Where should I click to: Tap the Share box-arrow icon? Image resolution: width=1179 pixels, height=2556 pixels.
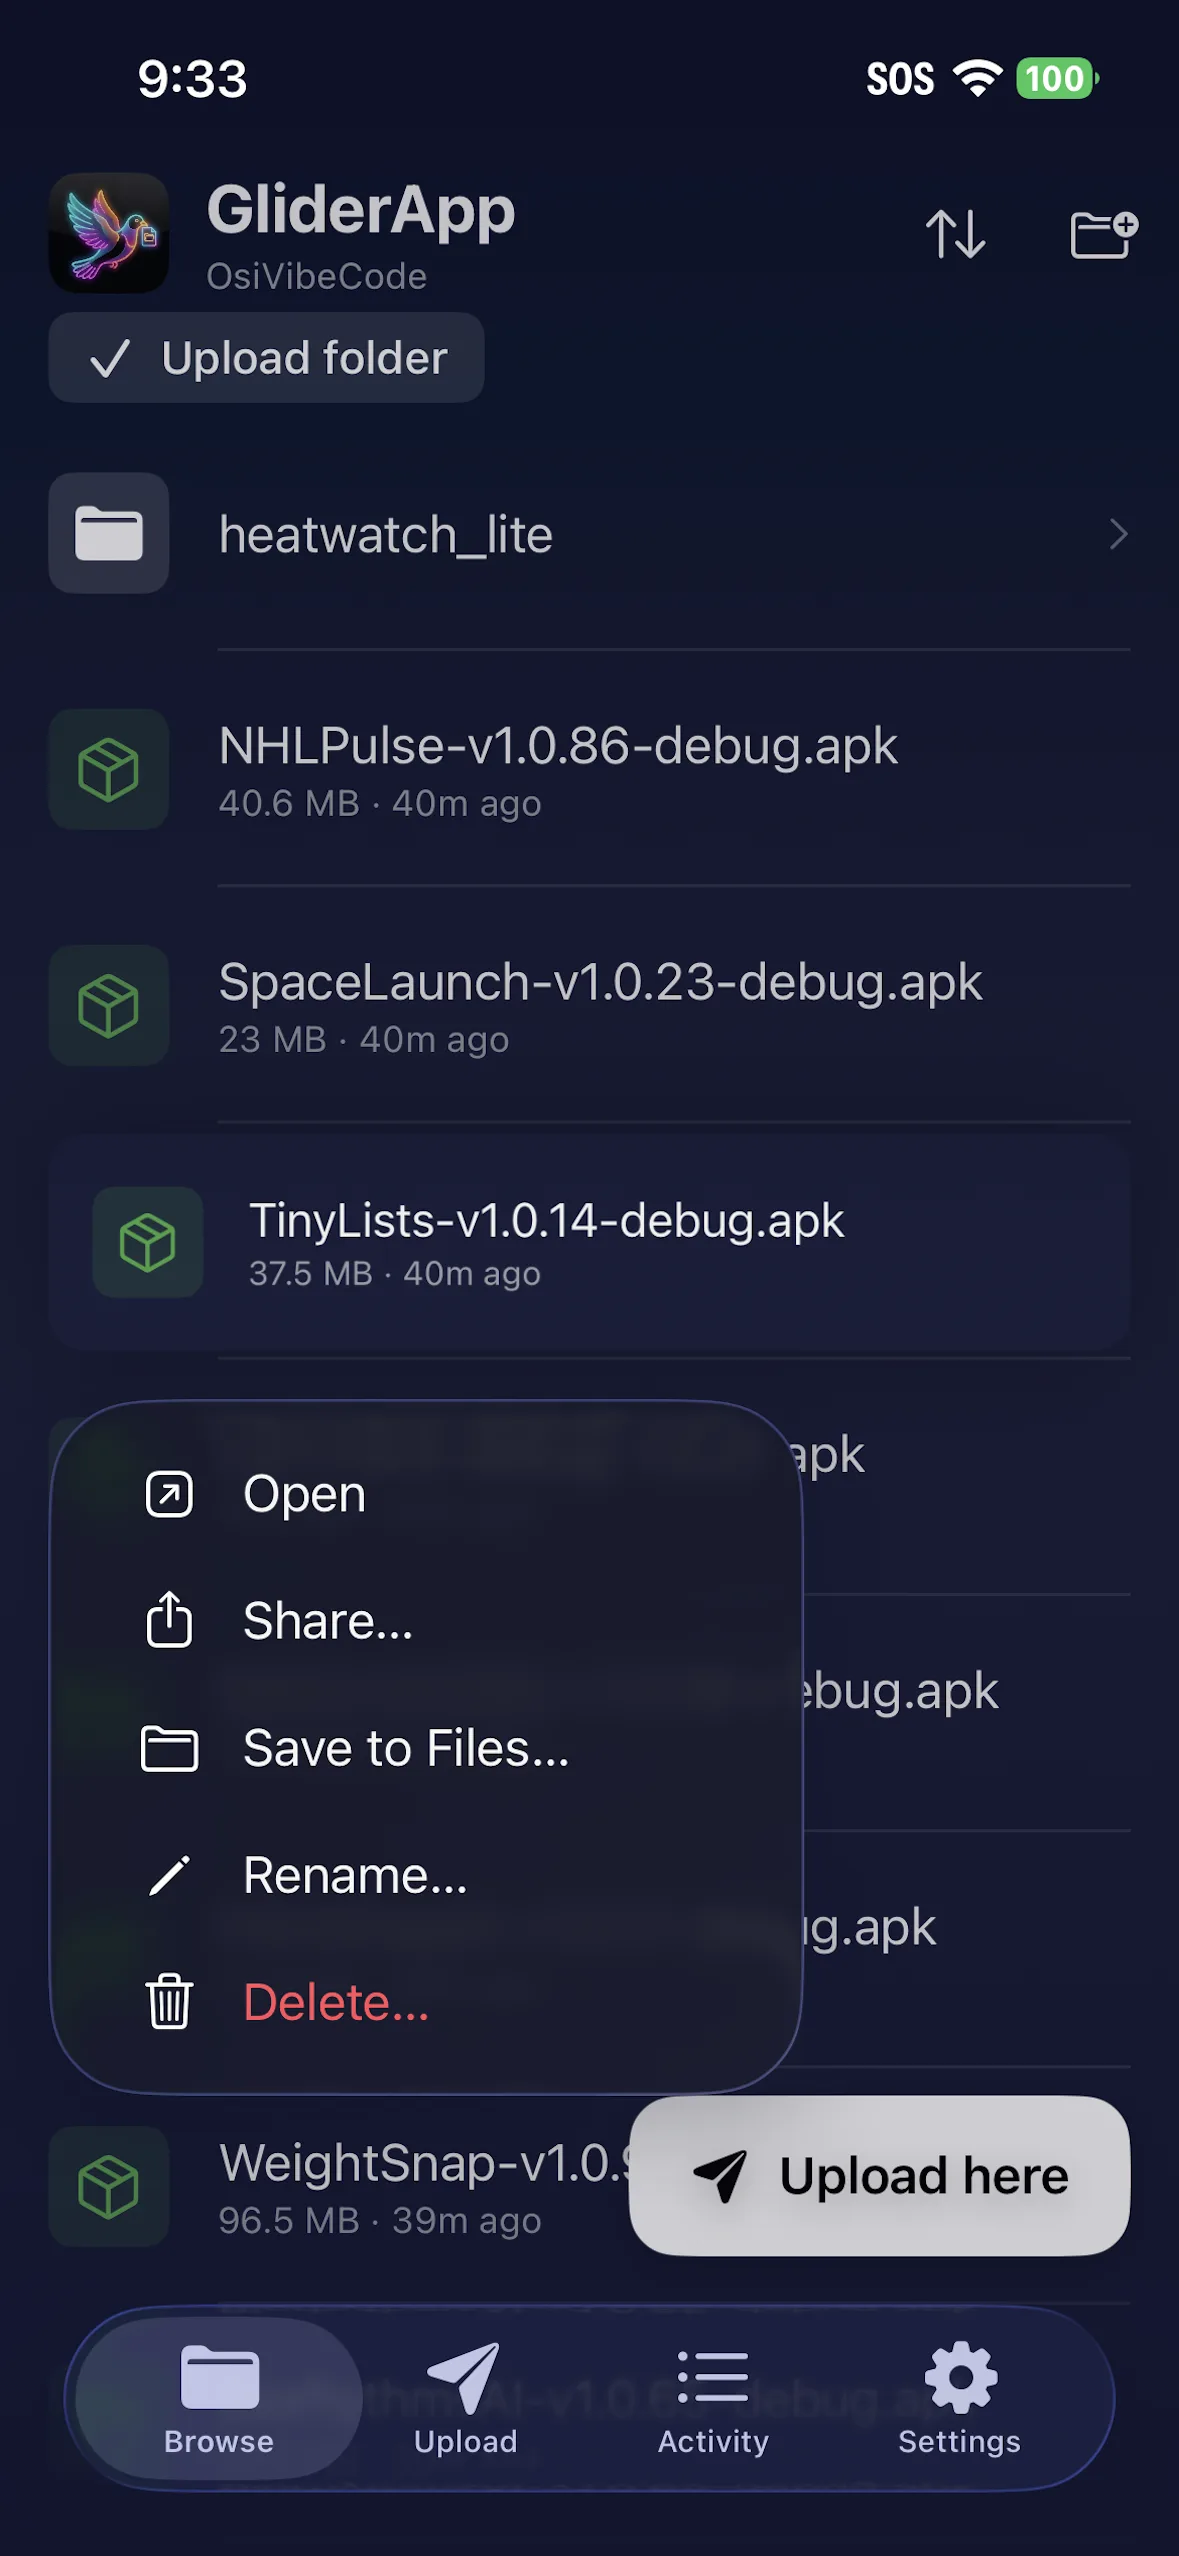(169, 1618)
